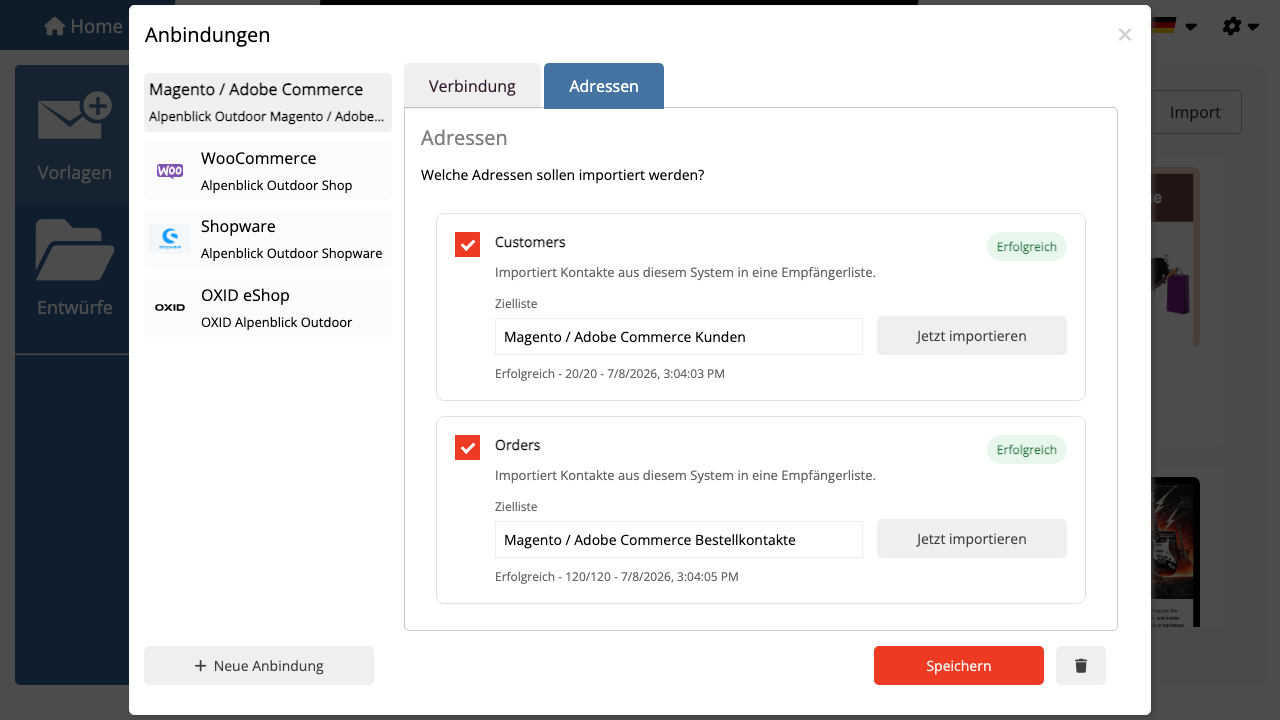Click the Entwürfe folder icon in sidebar
The height and width of the screenshot is (720, 1280).
pyautogui.click(x=74, y=250)
